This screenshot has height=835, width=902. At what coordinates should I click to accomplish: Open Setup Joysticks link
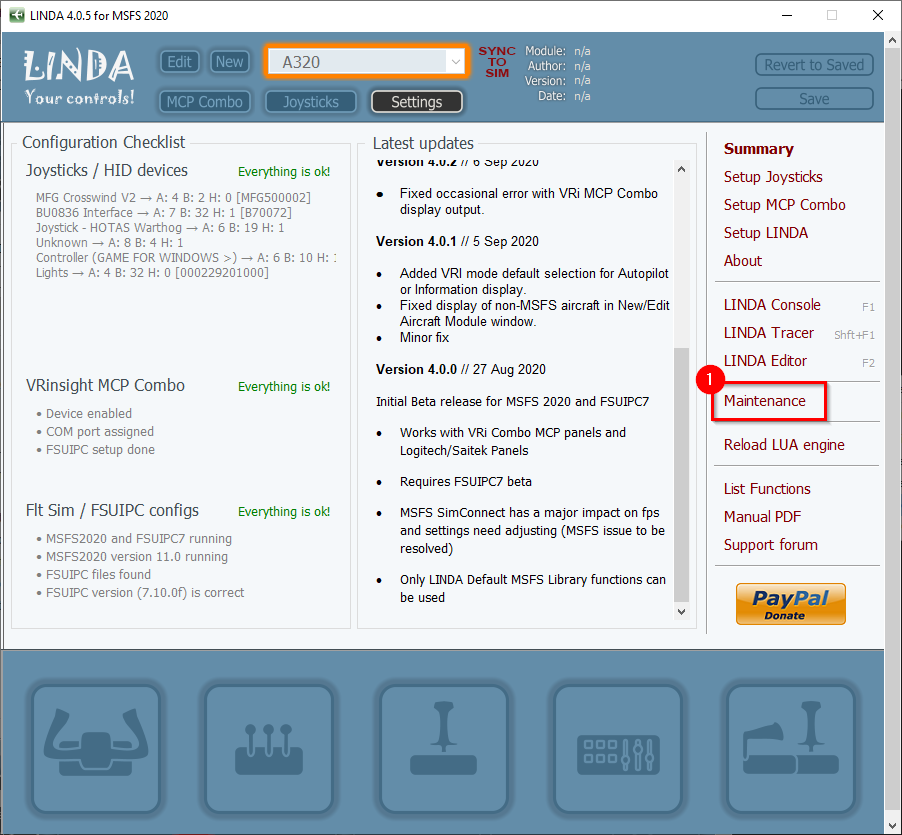point(773,177)
